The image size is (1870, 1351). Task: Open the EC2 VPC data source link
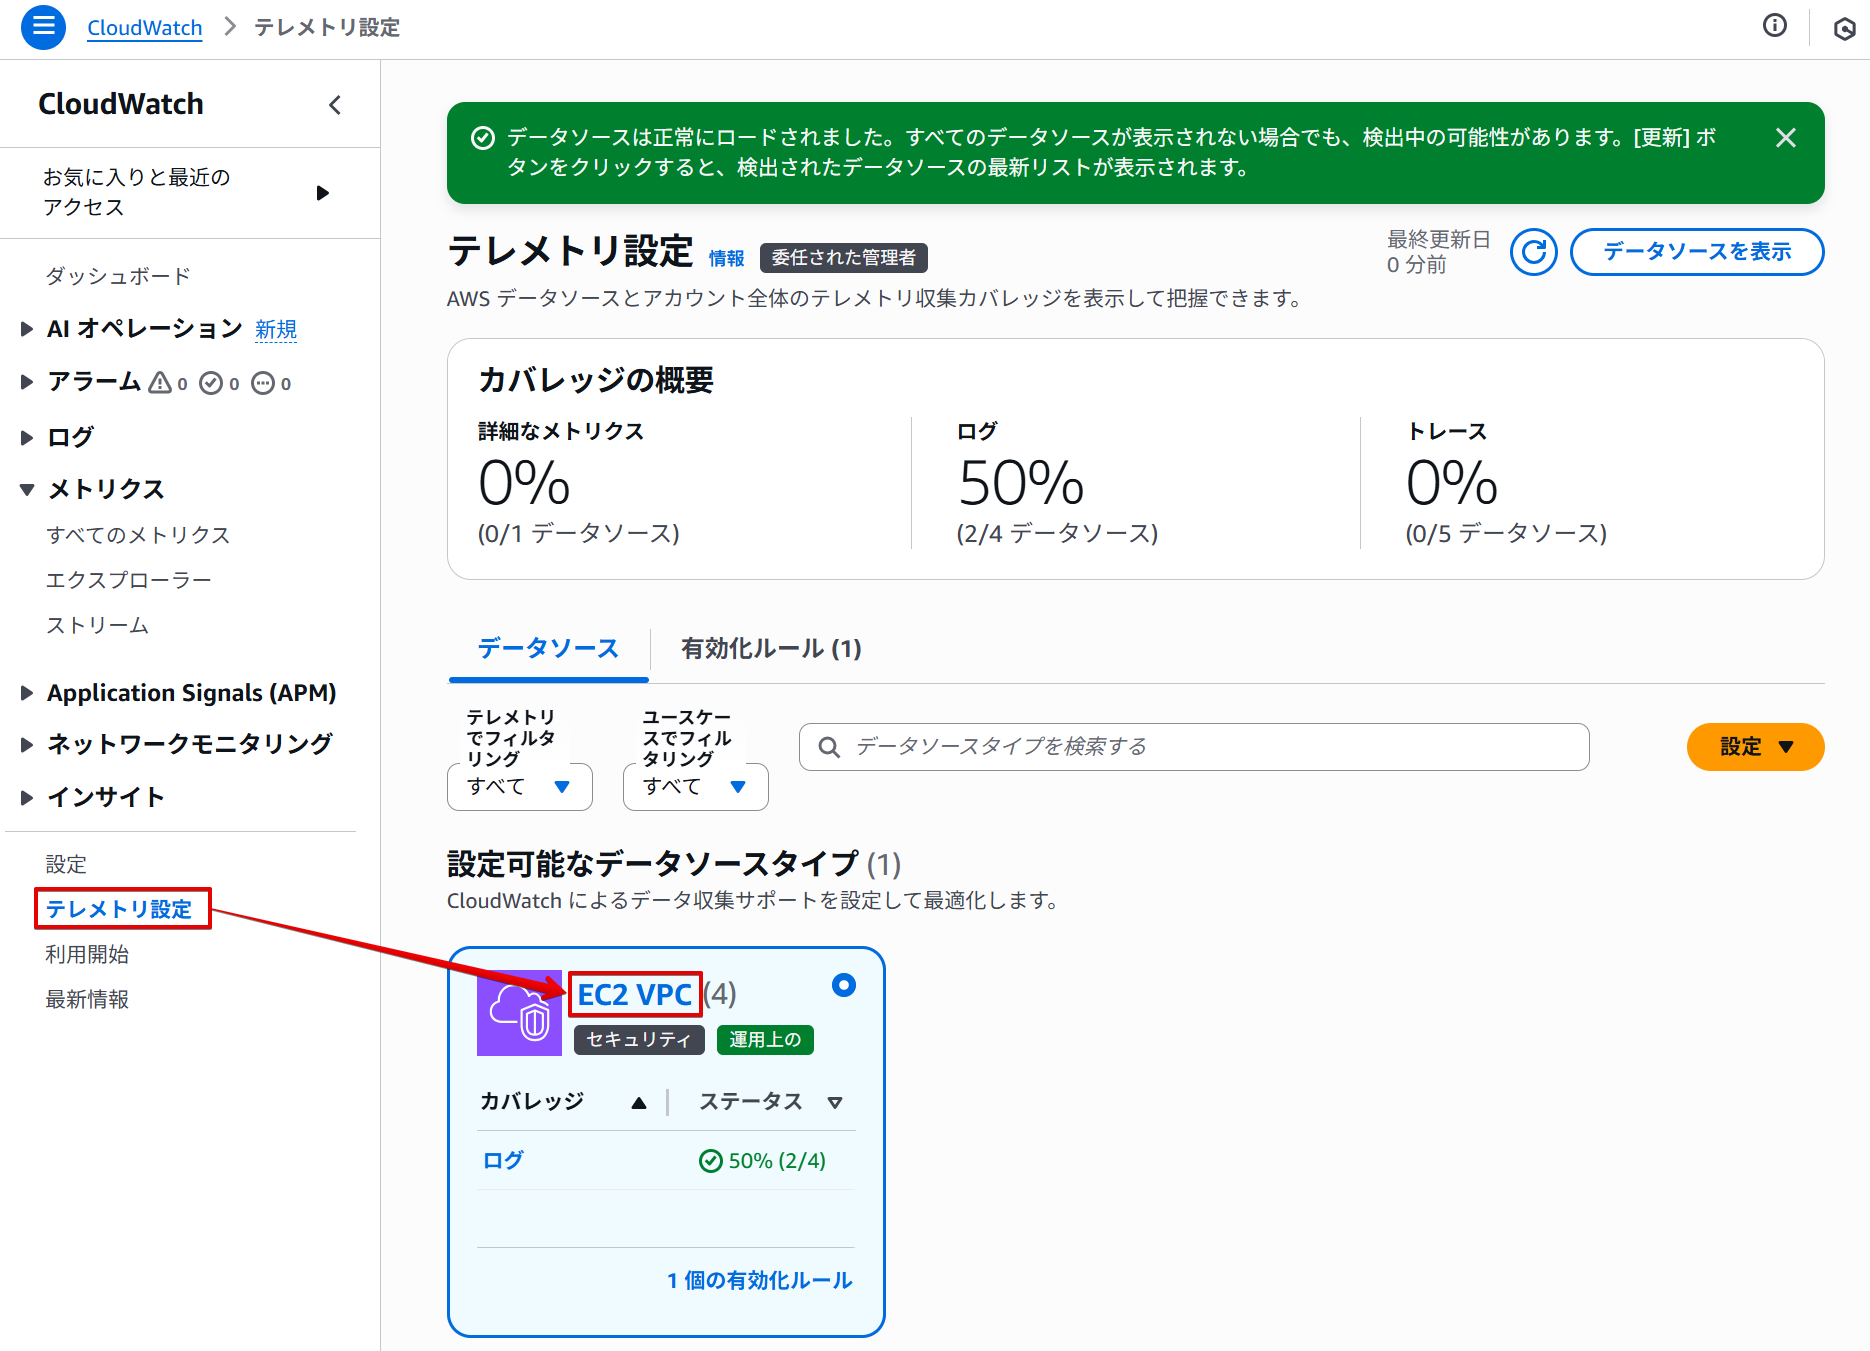[x=635, y=995]
